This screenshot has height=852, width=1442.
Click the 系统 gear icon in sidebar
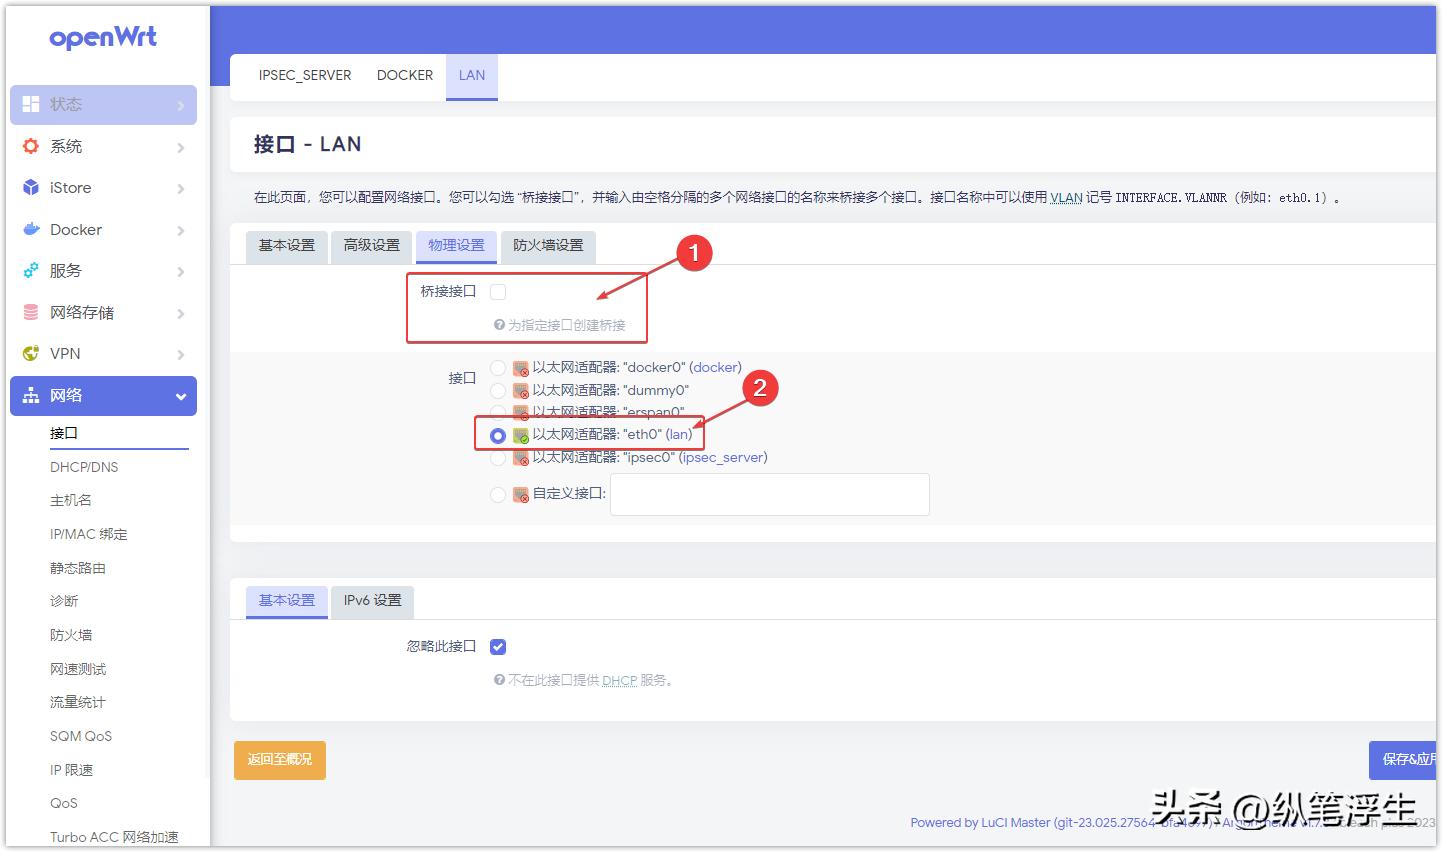tap(30, 145)
